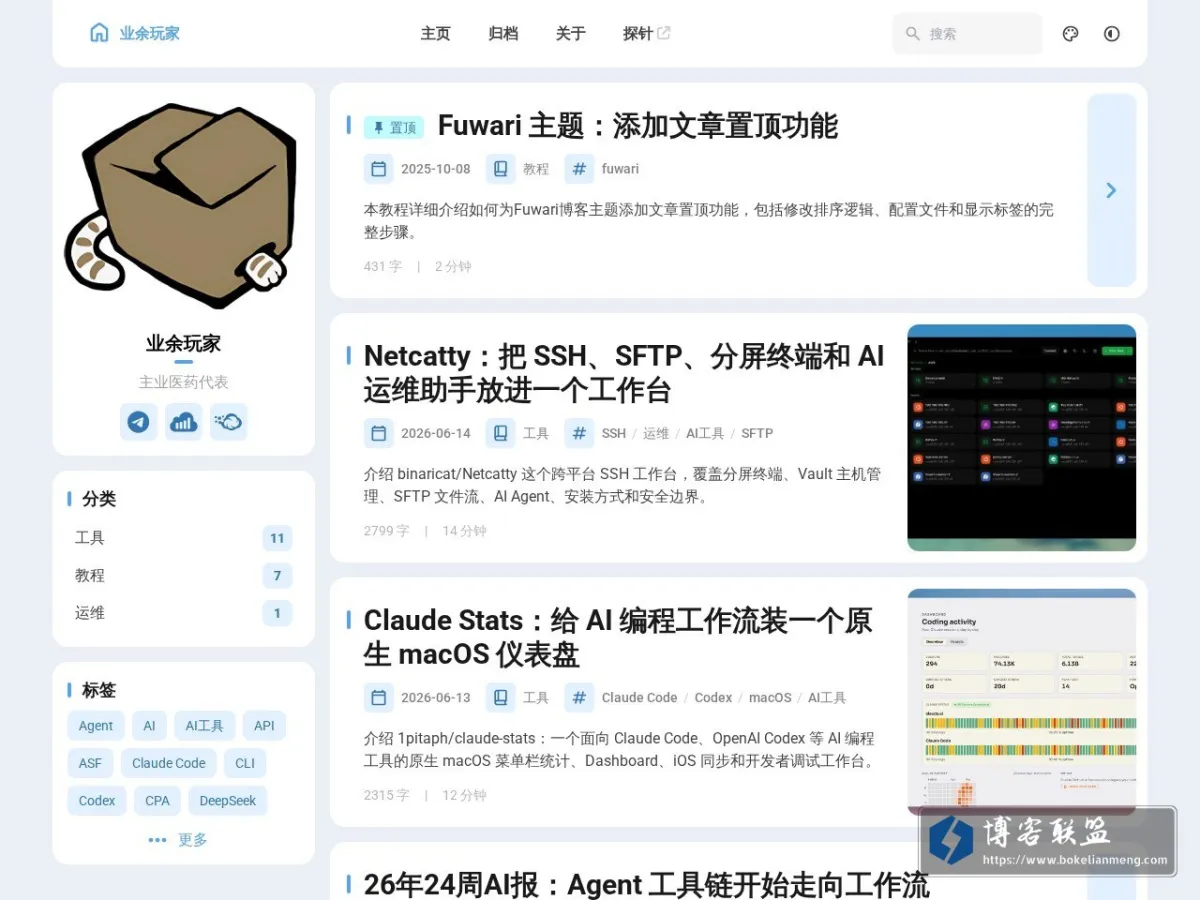This screenshot has height=900, width=1200.
Task: Click the book icon on the Claude Stats post
Action: tap(501, 697)
